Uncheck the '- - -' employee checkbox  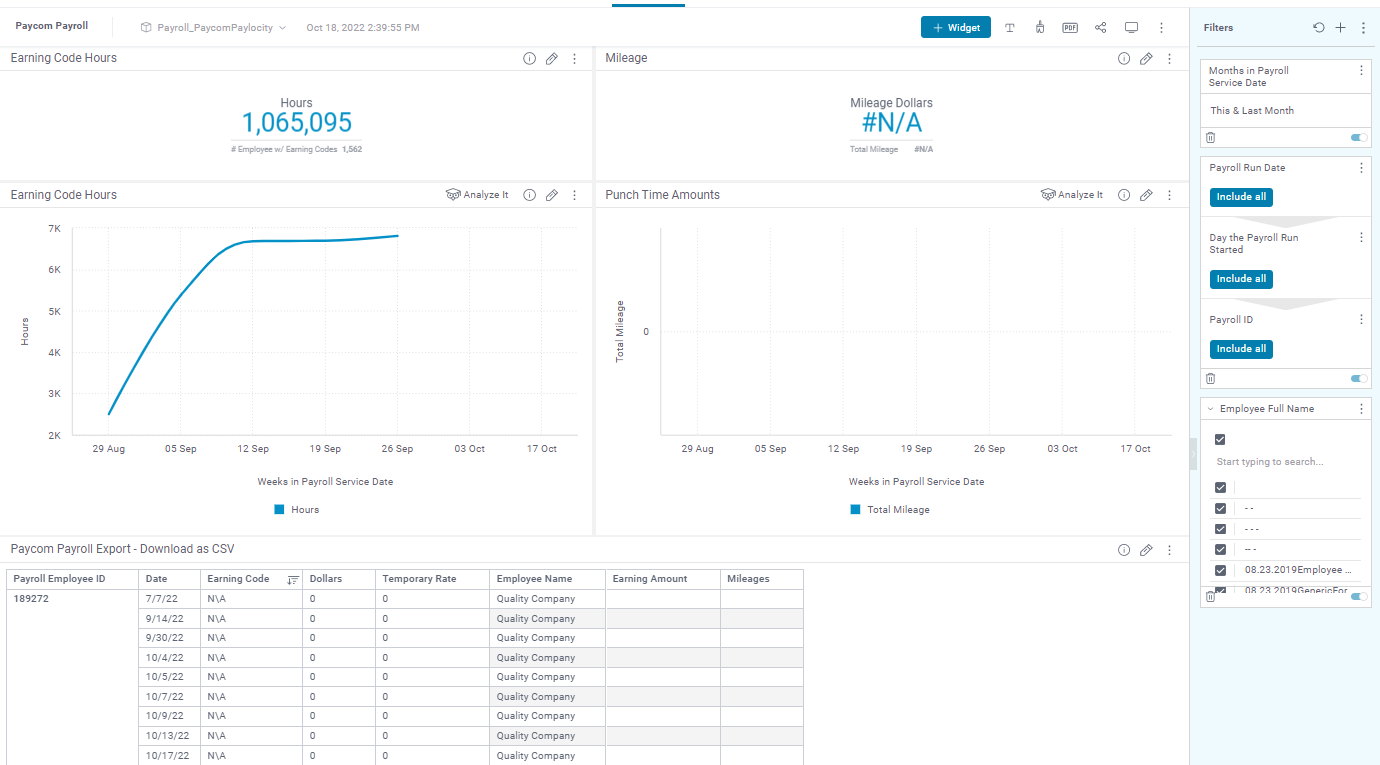click(1220, 529)
